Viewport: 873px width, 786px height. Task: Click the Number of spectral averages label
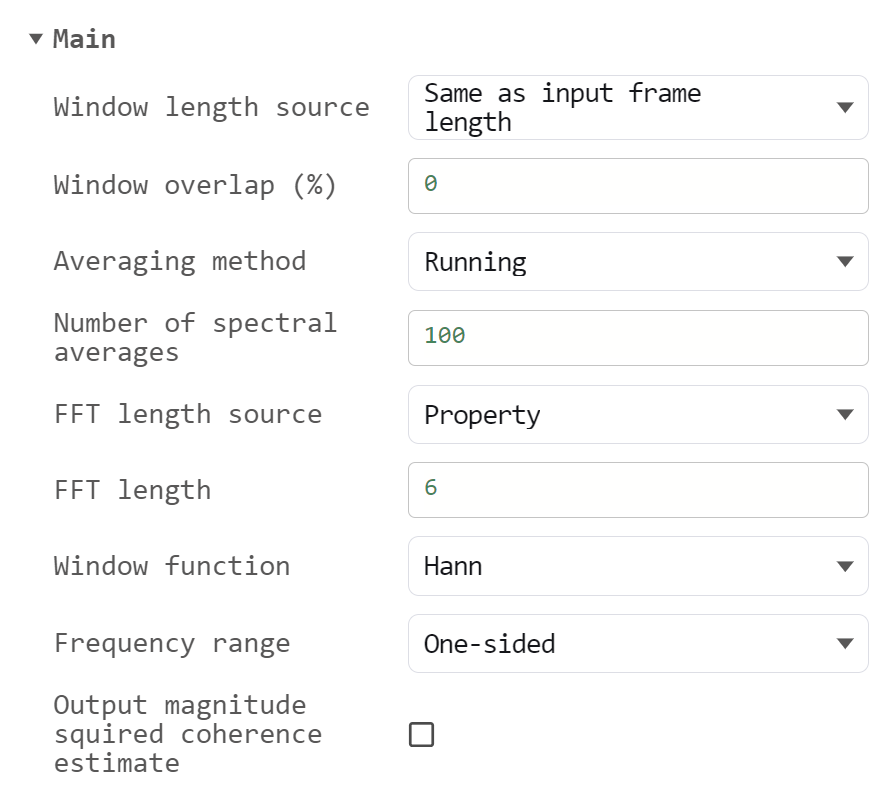point(195,337)
